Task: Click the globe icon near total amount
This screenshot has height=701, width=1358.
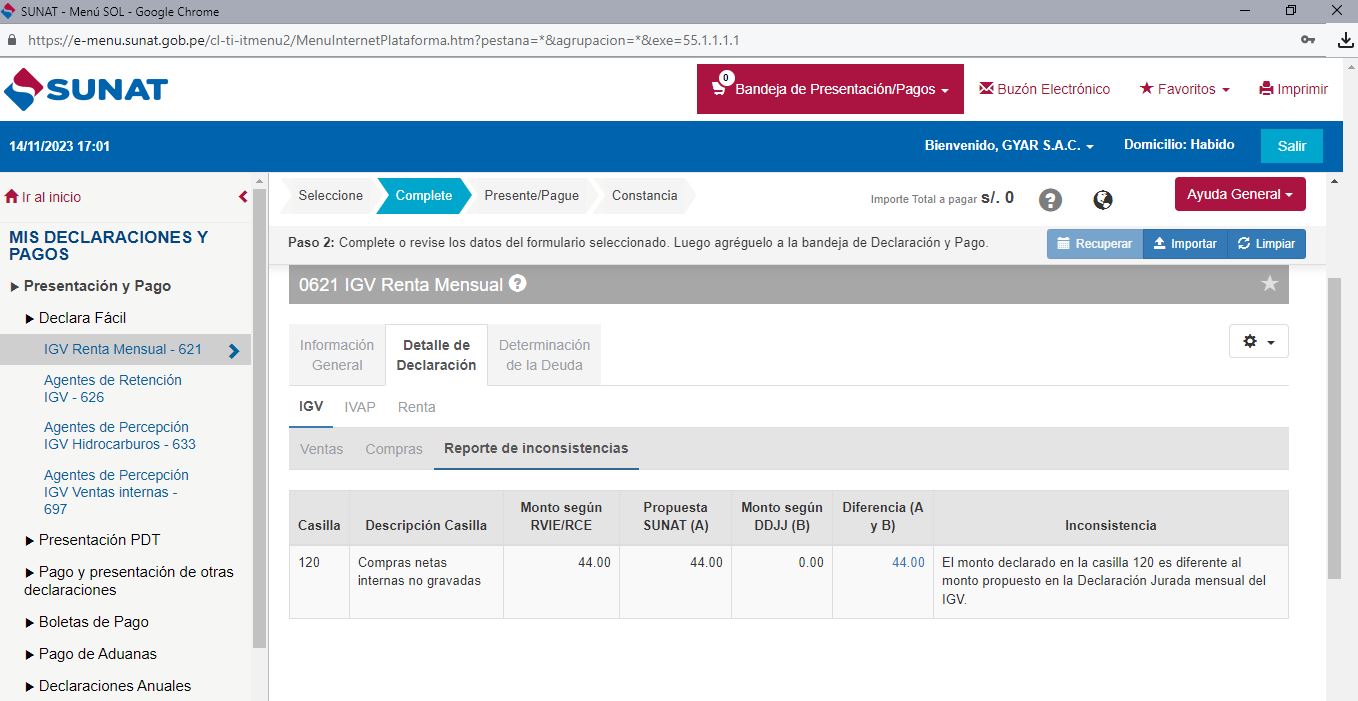Action: [1103, 200]
